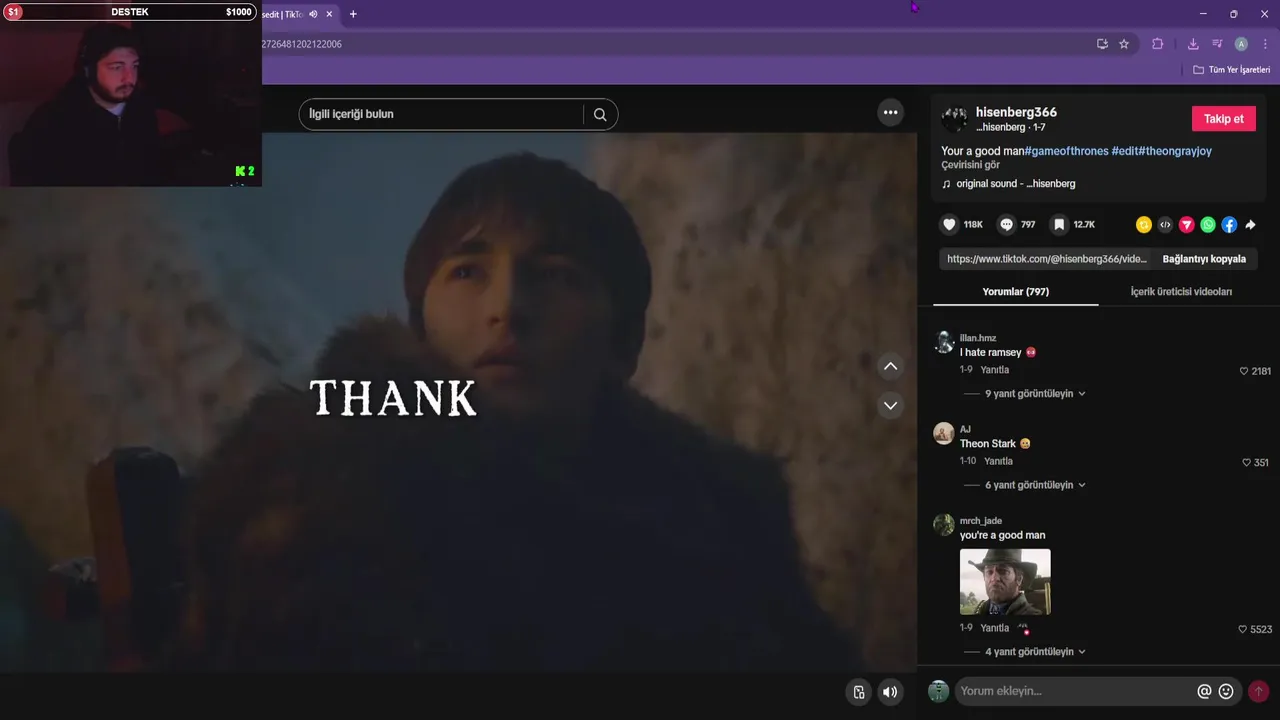Image resolution: width=1280 pixels, height=720 pixels.
Task: Switch to Yorumlar (797) tab
Action: pyautogui.click(x=1015, y=292)
